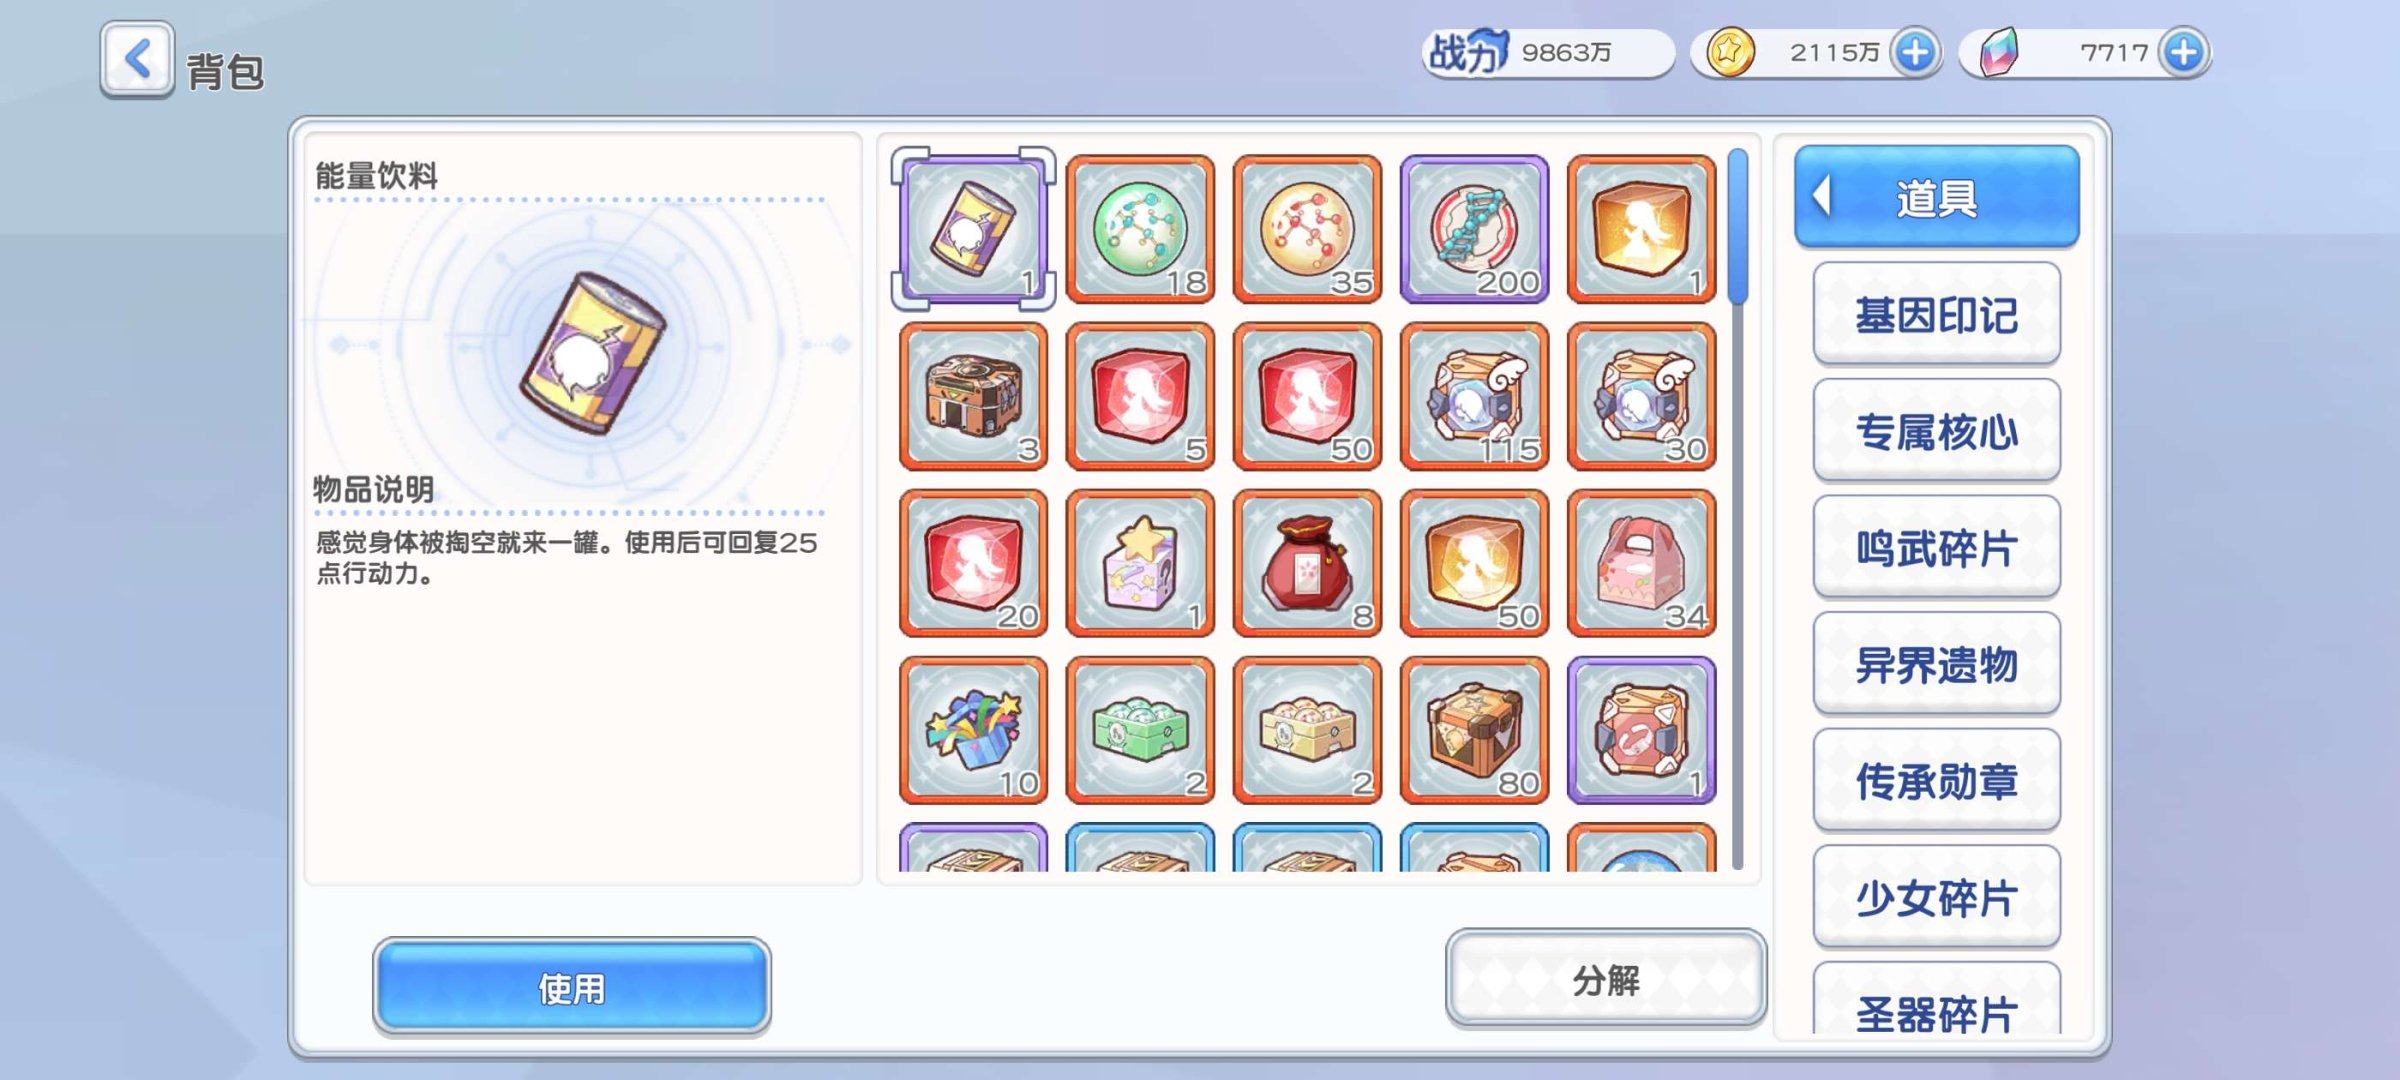Viewport: 2400px width, 1080px height.
Task: Add more crystals with plus button
Action: (2183, 52)
